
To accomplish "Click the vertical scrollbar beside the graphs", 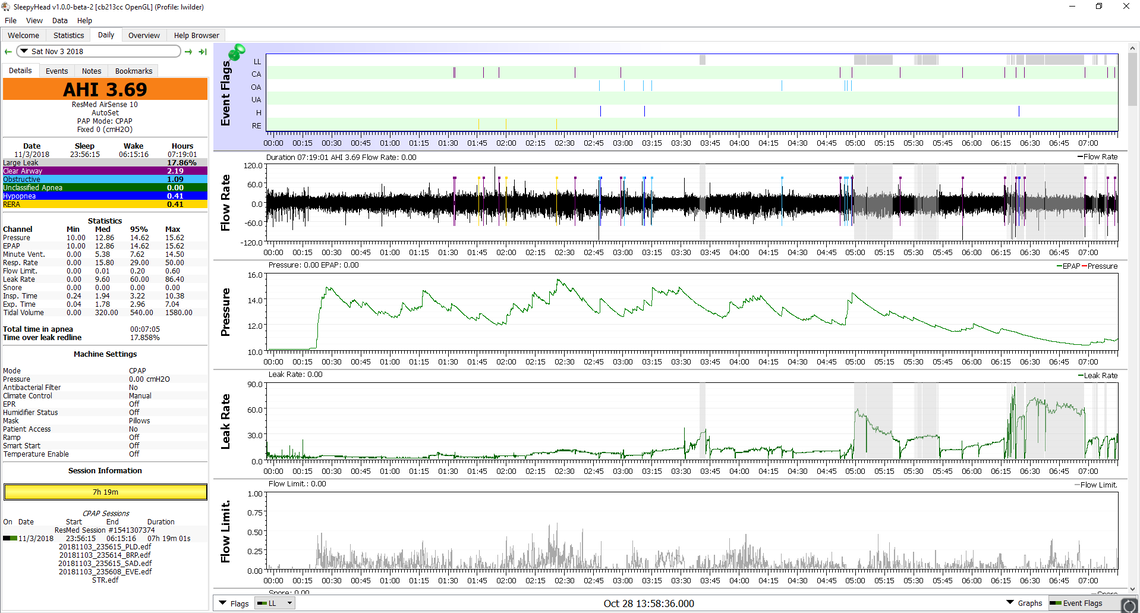I will click(x=1132, y=300).
